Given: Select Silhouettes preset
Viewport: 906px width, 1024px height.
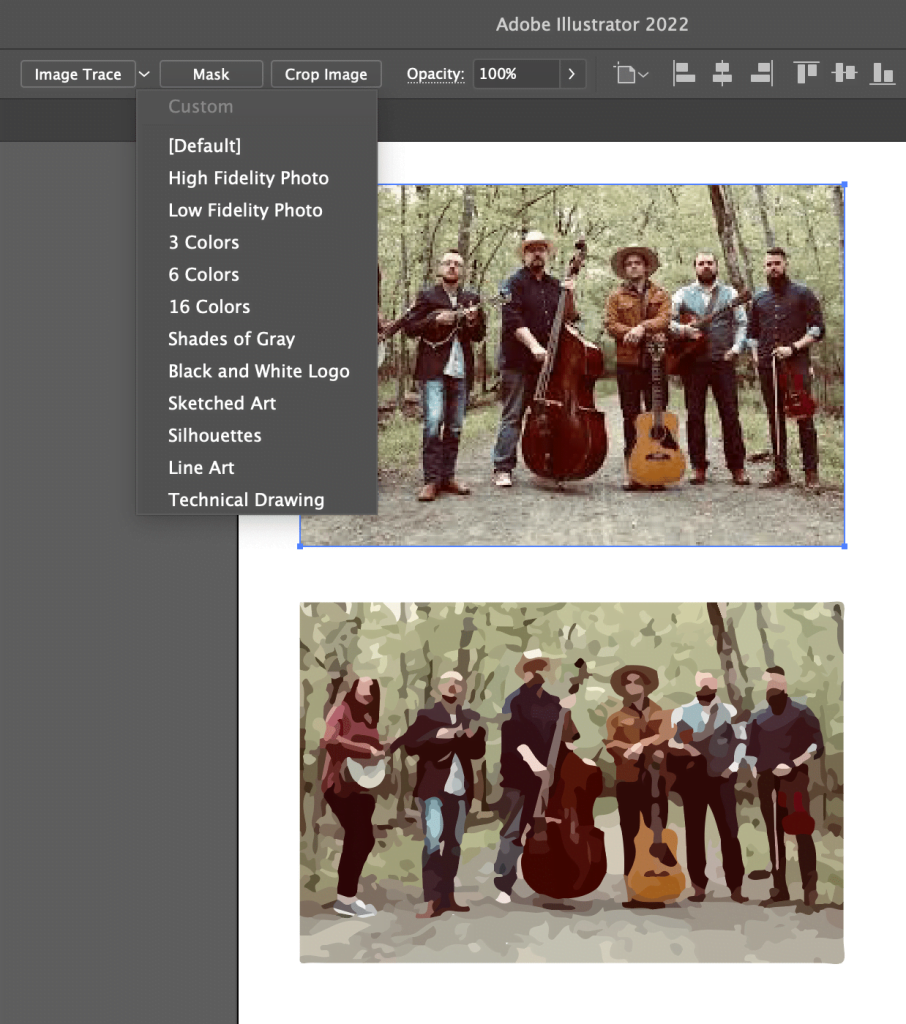Looking at the screenshot, I should (x=257, y=435).
